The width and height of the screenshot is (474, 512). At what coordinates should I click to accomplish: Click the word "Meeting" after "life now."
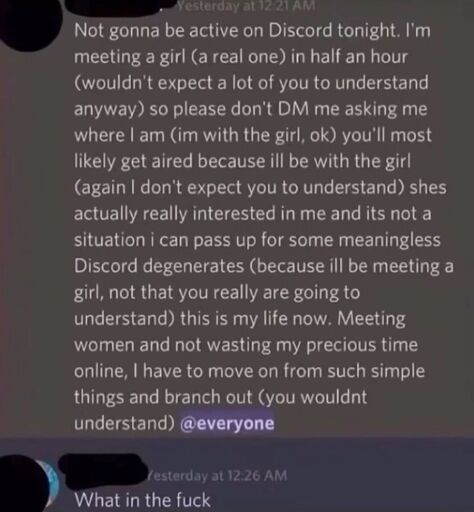(371, 319)
